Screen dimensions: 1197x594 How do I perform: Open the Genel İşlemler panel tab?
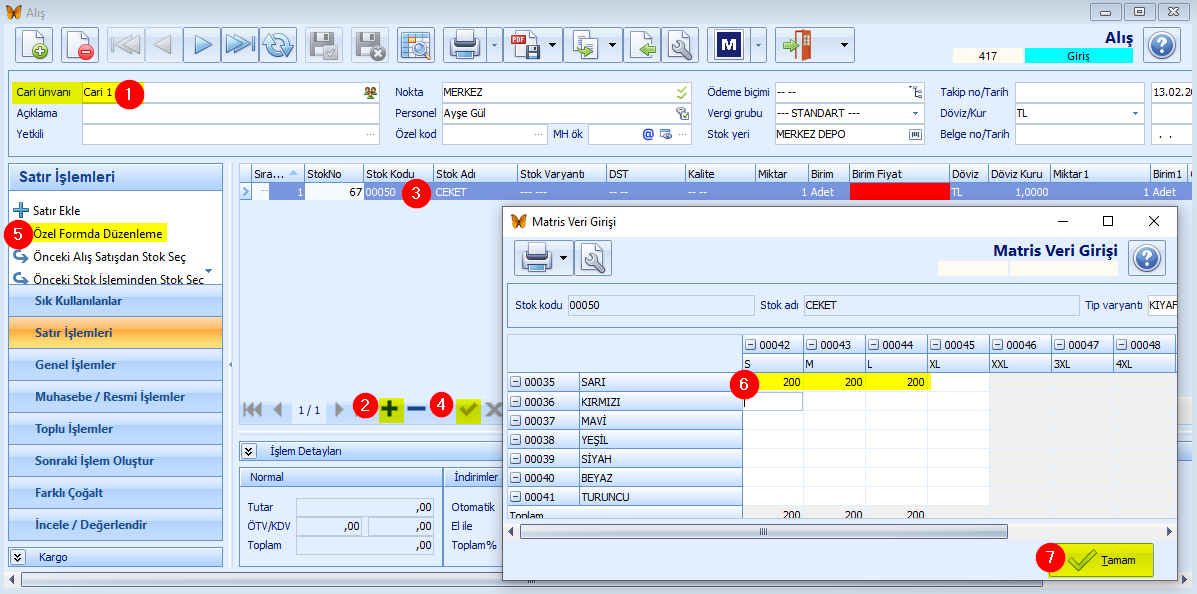coord(115,365)
